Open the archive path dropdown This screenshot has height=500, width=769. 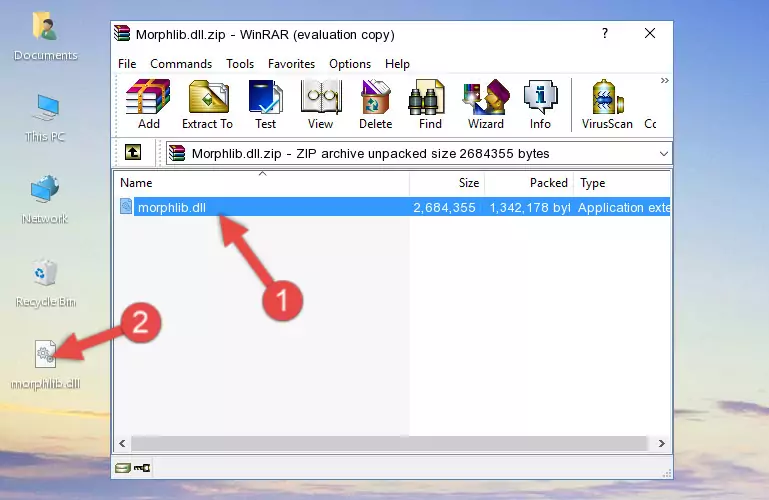point(664,153)
